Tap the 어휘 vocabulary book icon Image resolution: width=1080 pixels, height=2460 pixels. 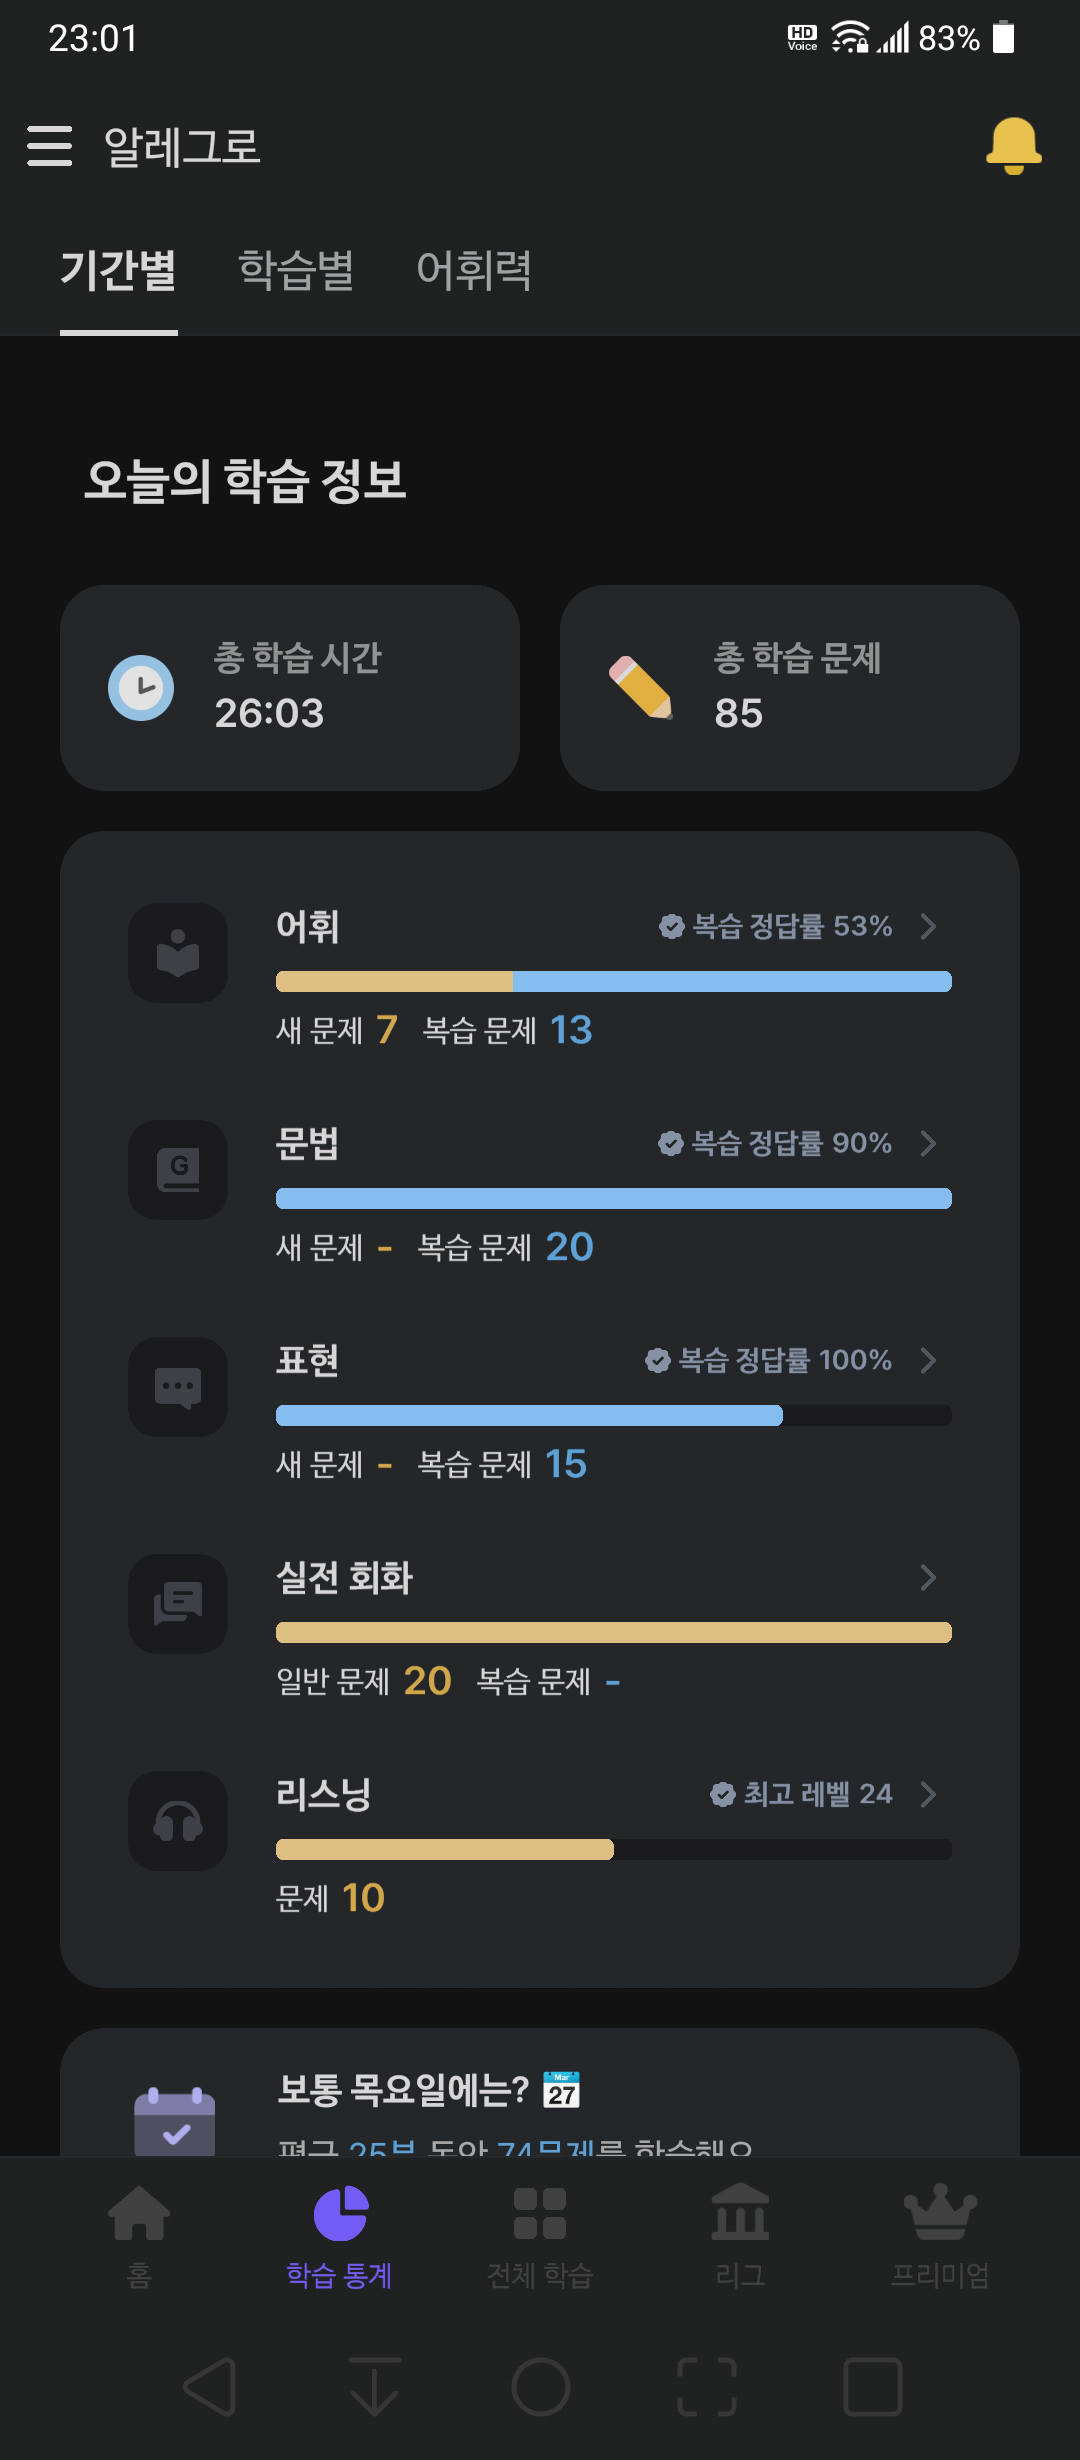pos(178,953)
